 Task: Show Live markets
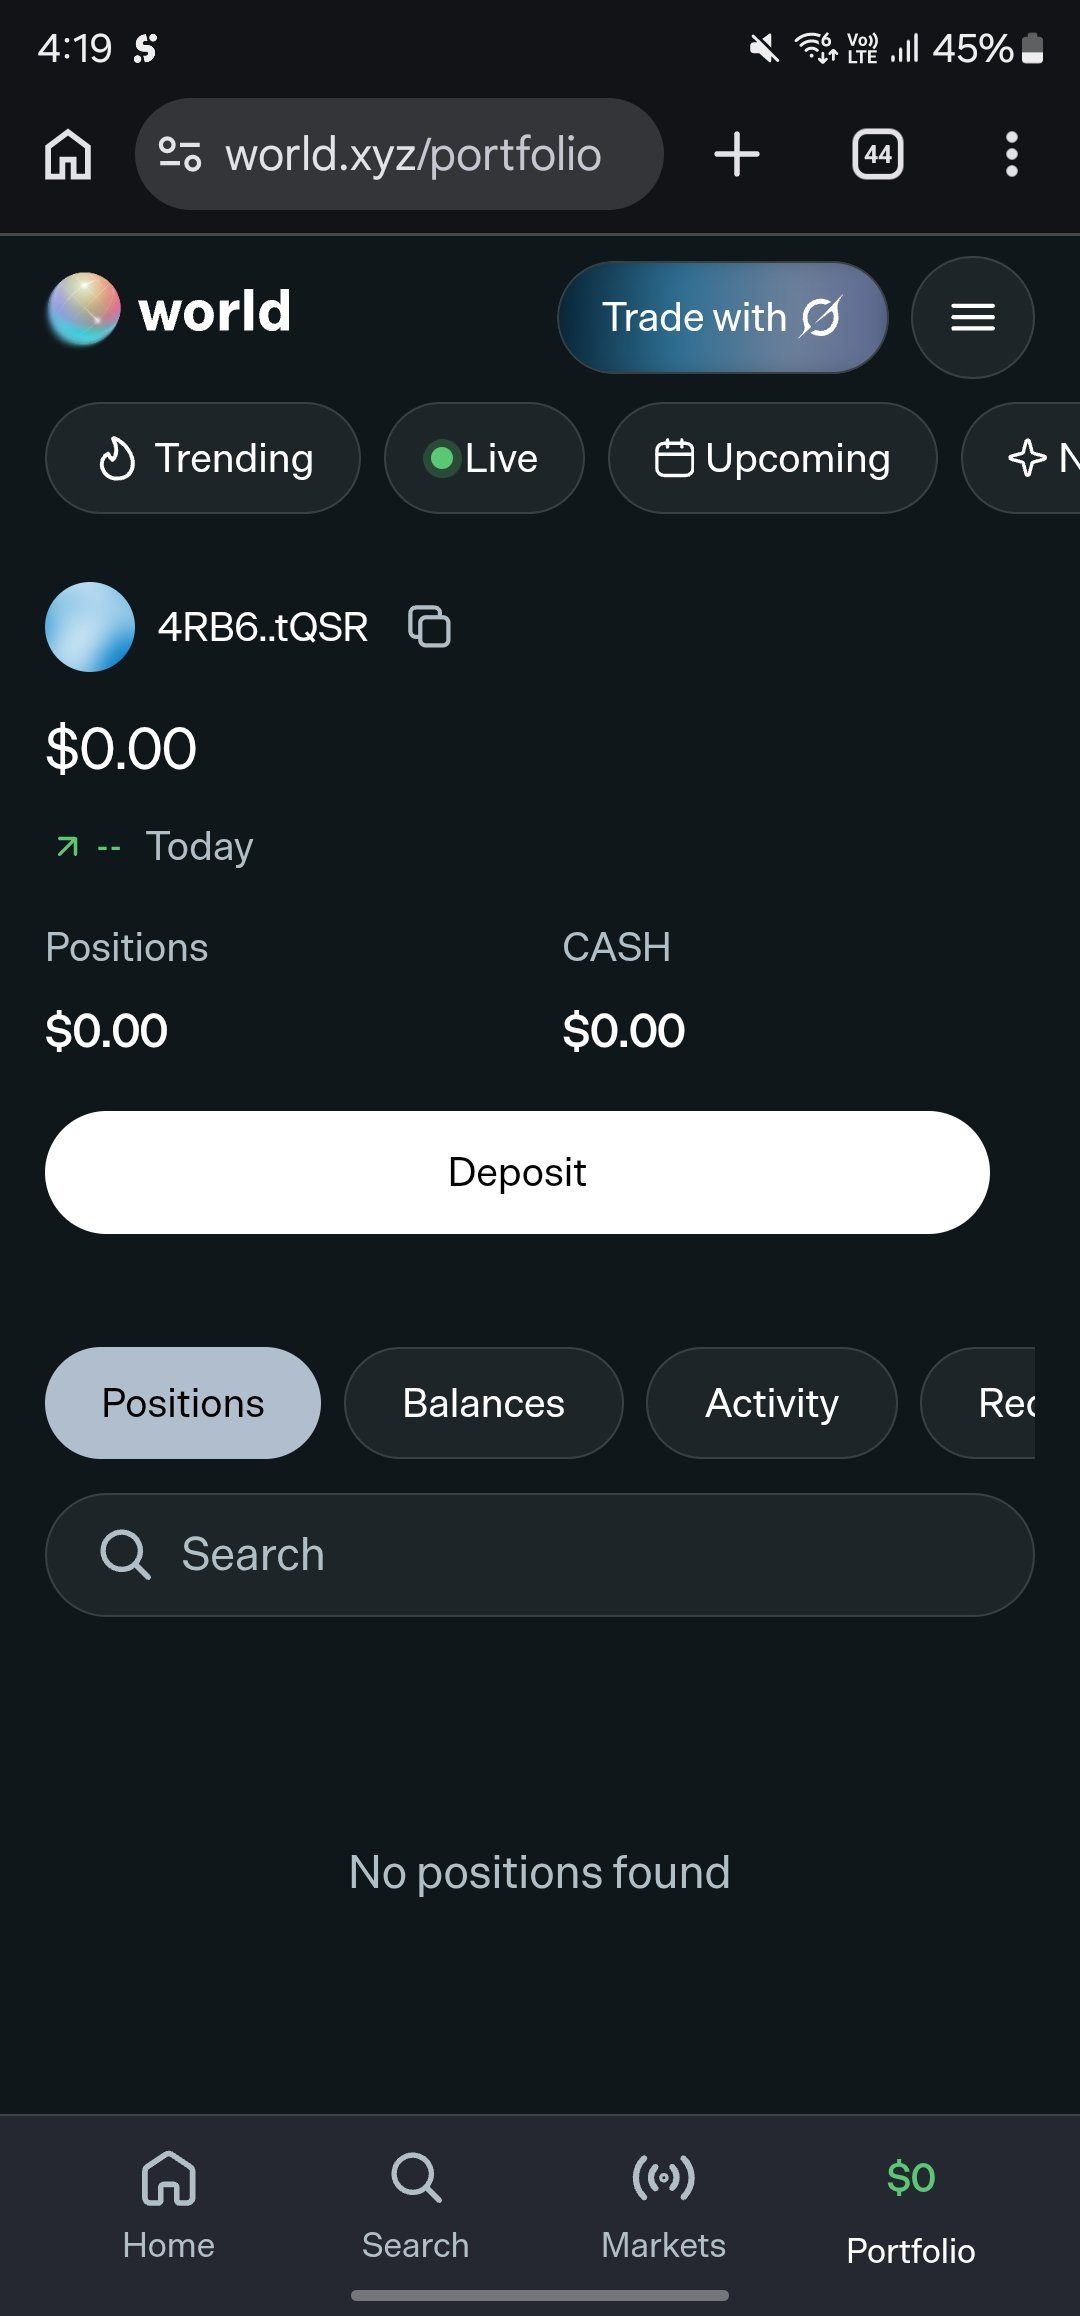[484, 458]
